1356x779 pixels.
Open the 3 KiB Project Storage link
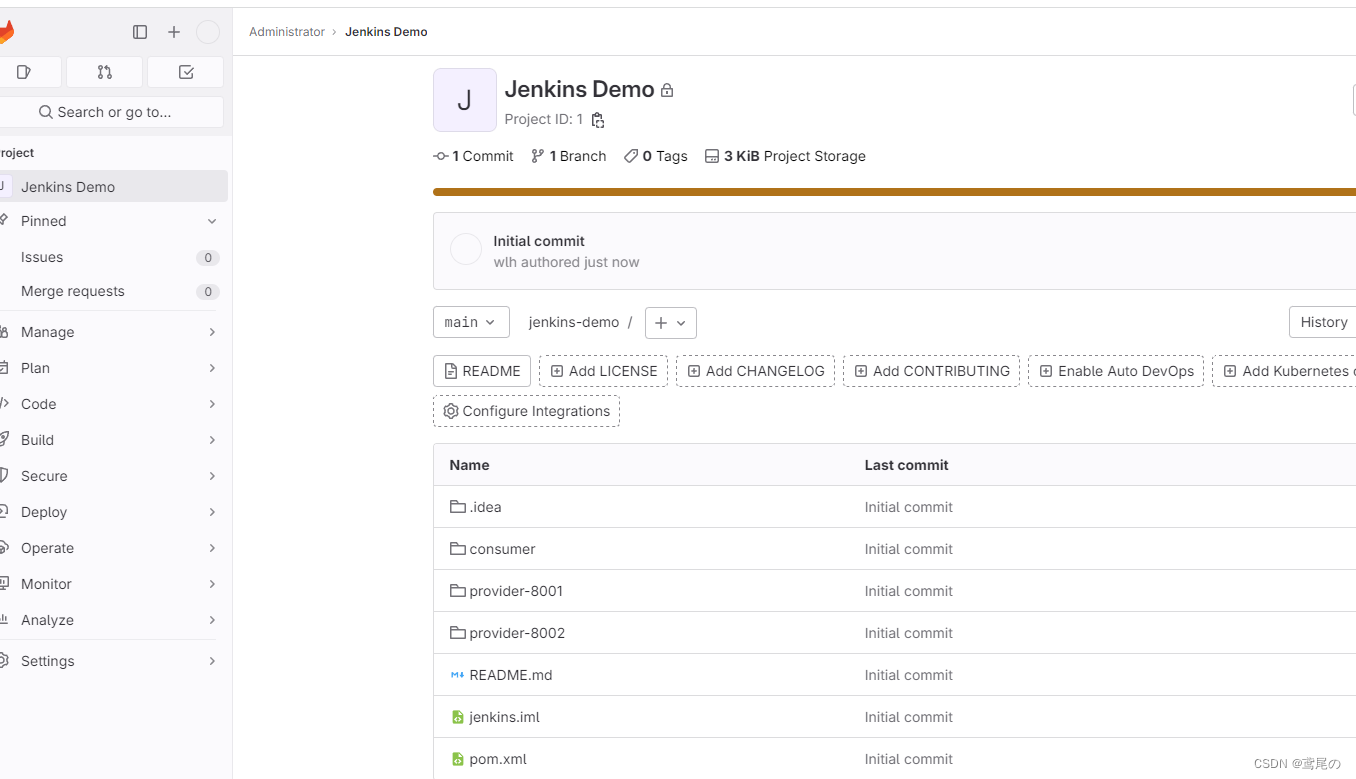click(785, 156)
